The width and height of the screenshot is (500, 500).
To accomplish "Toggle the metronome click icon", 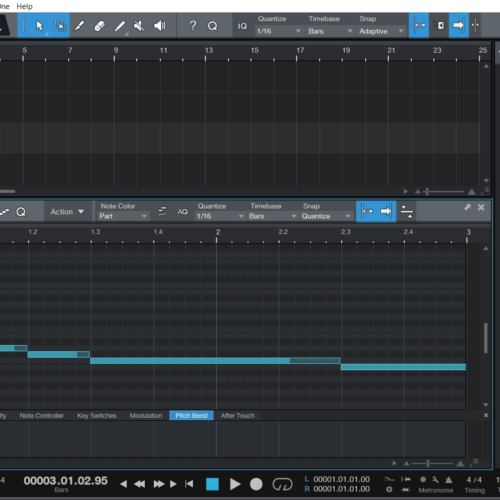I will point(449,480).
